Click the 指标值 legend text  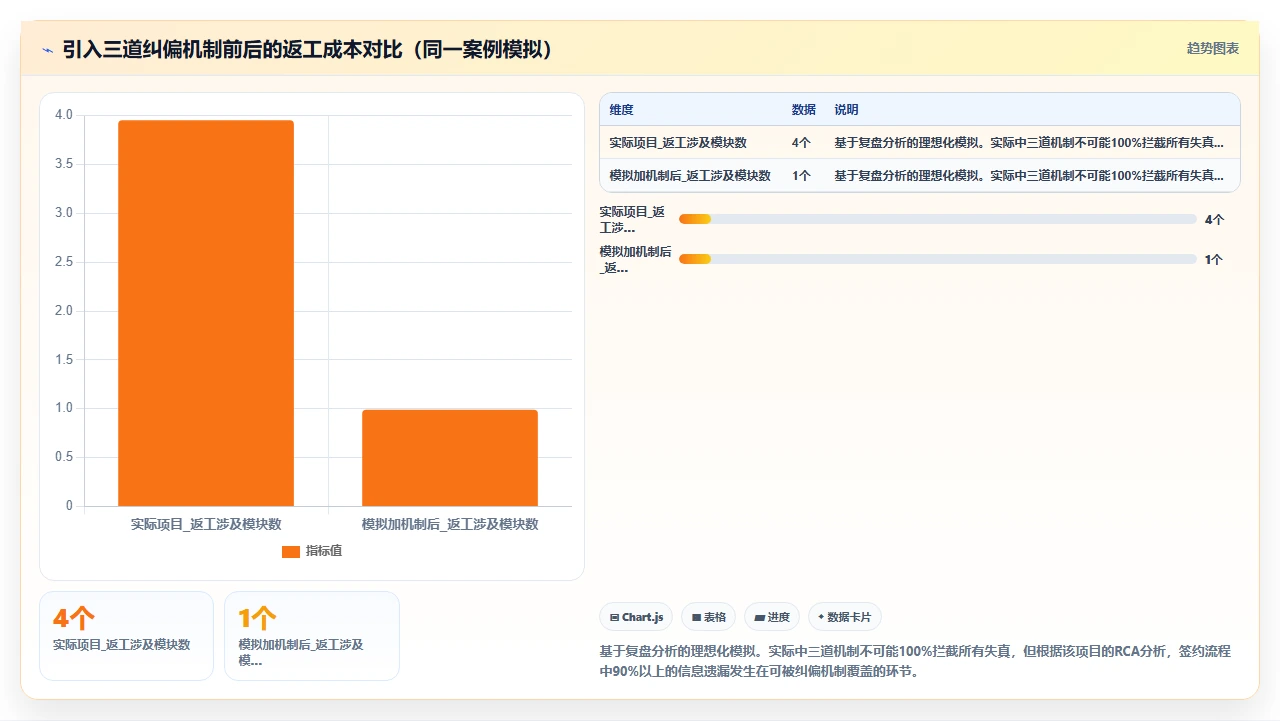point(324,551)
